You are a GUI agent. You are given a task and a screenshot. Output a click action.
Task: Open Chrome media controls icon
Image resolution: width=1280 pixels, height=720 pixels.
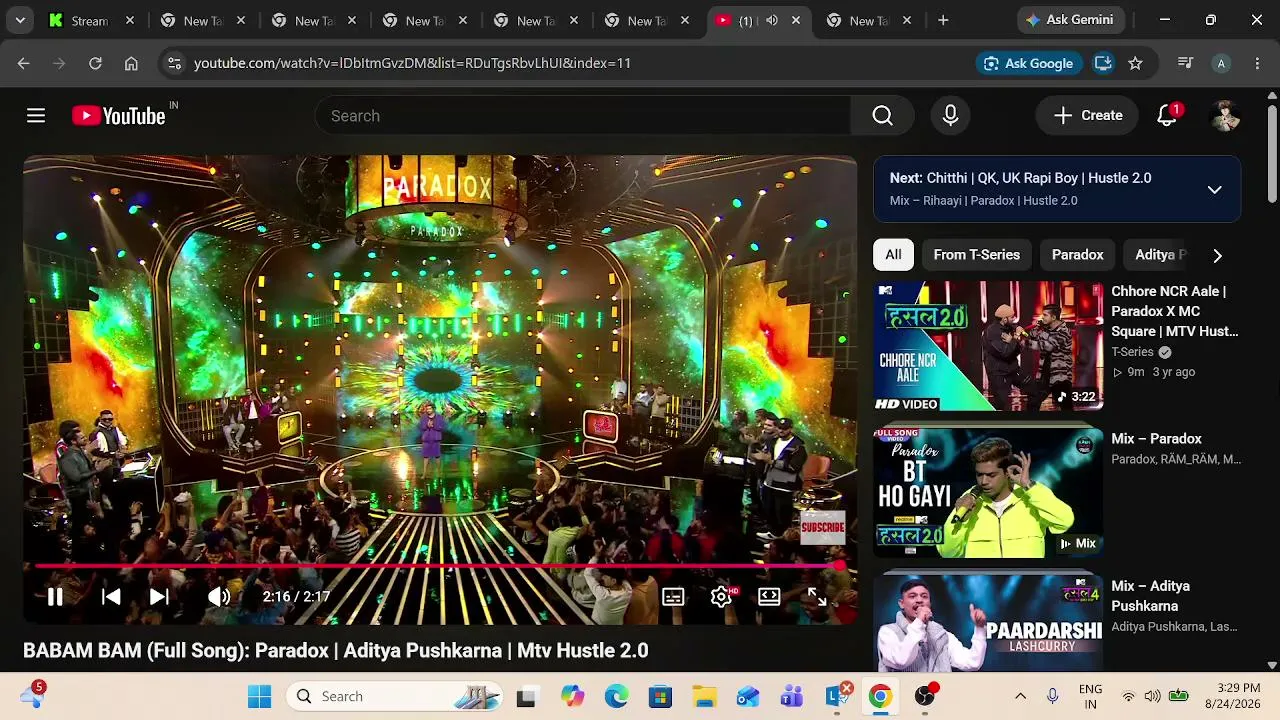1185,63
